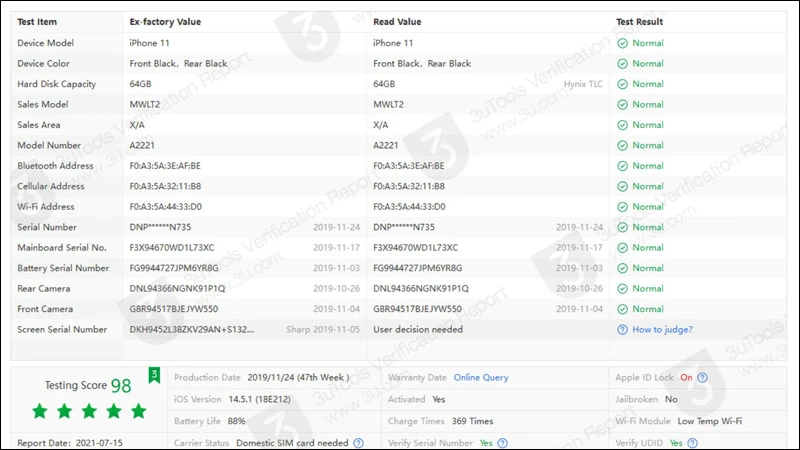The image size is (800, 450).
Task: Click Normal check icon in Device Model row
Action: (623, 43)
